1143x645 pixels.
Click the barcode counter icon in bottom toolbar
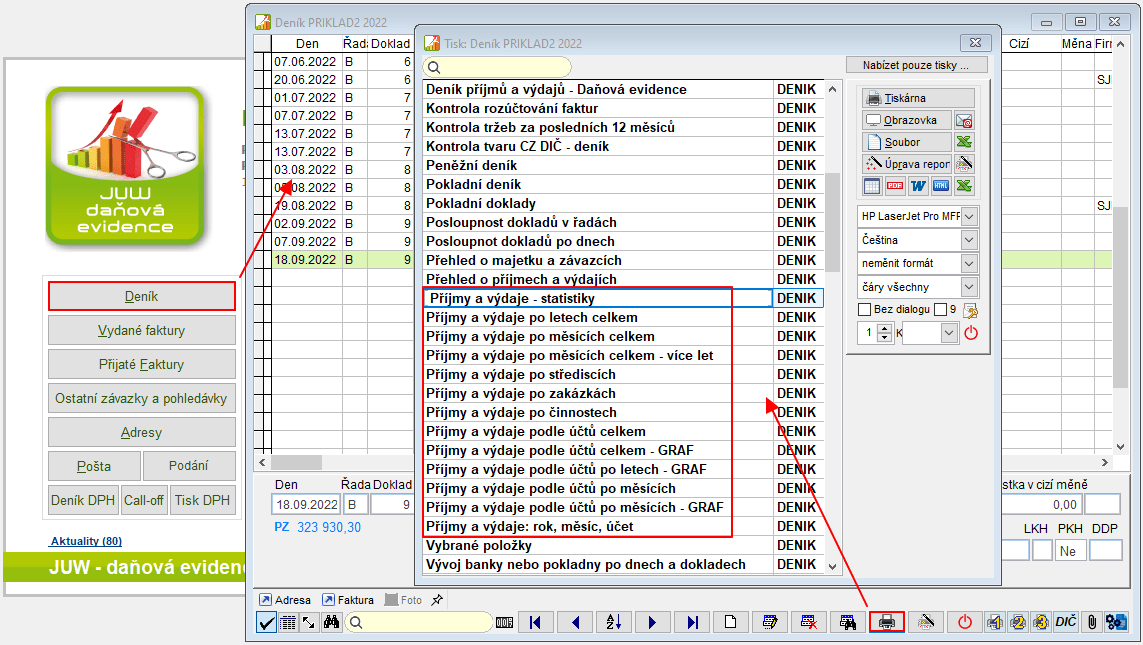[504, 622]
